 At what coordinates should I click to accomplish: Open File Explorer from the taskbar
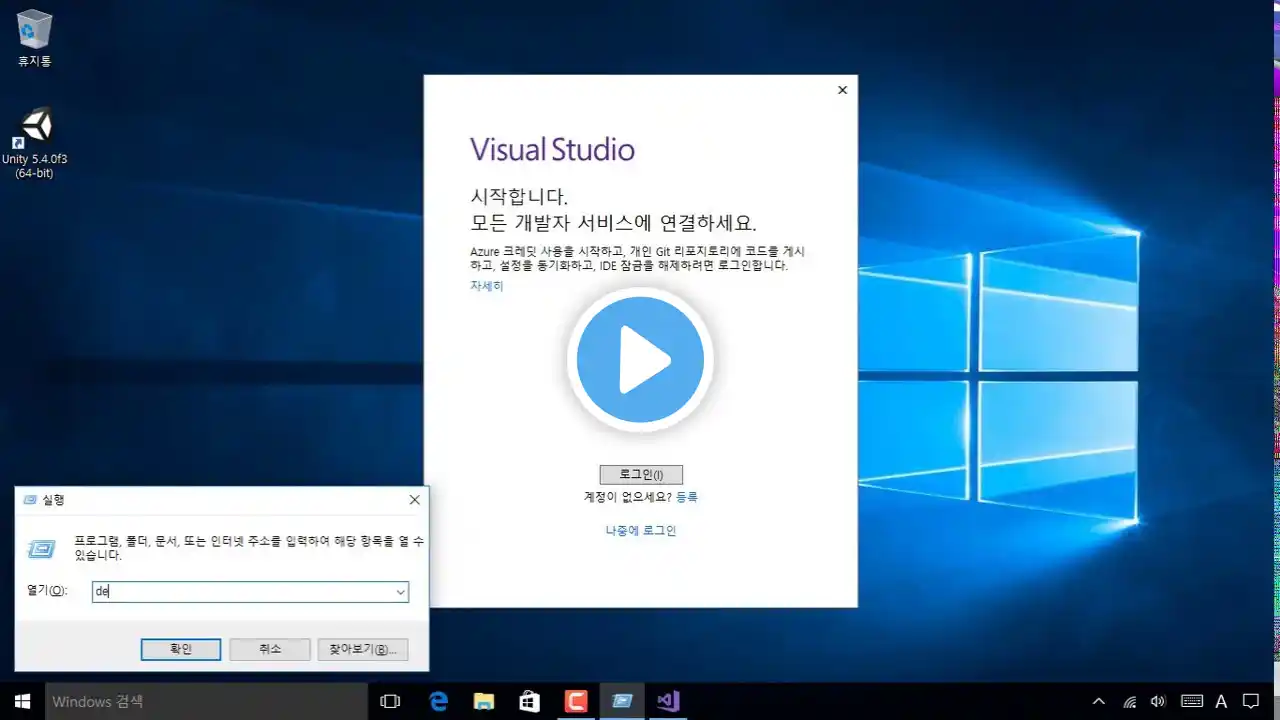[484, 701]
